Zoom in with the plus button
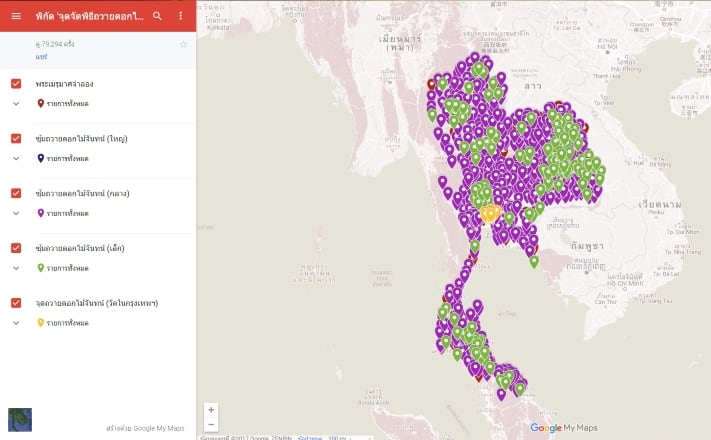Viewport: 711px width, 440px height. point(211,410)
